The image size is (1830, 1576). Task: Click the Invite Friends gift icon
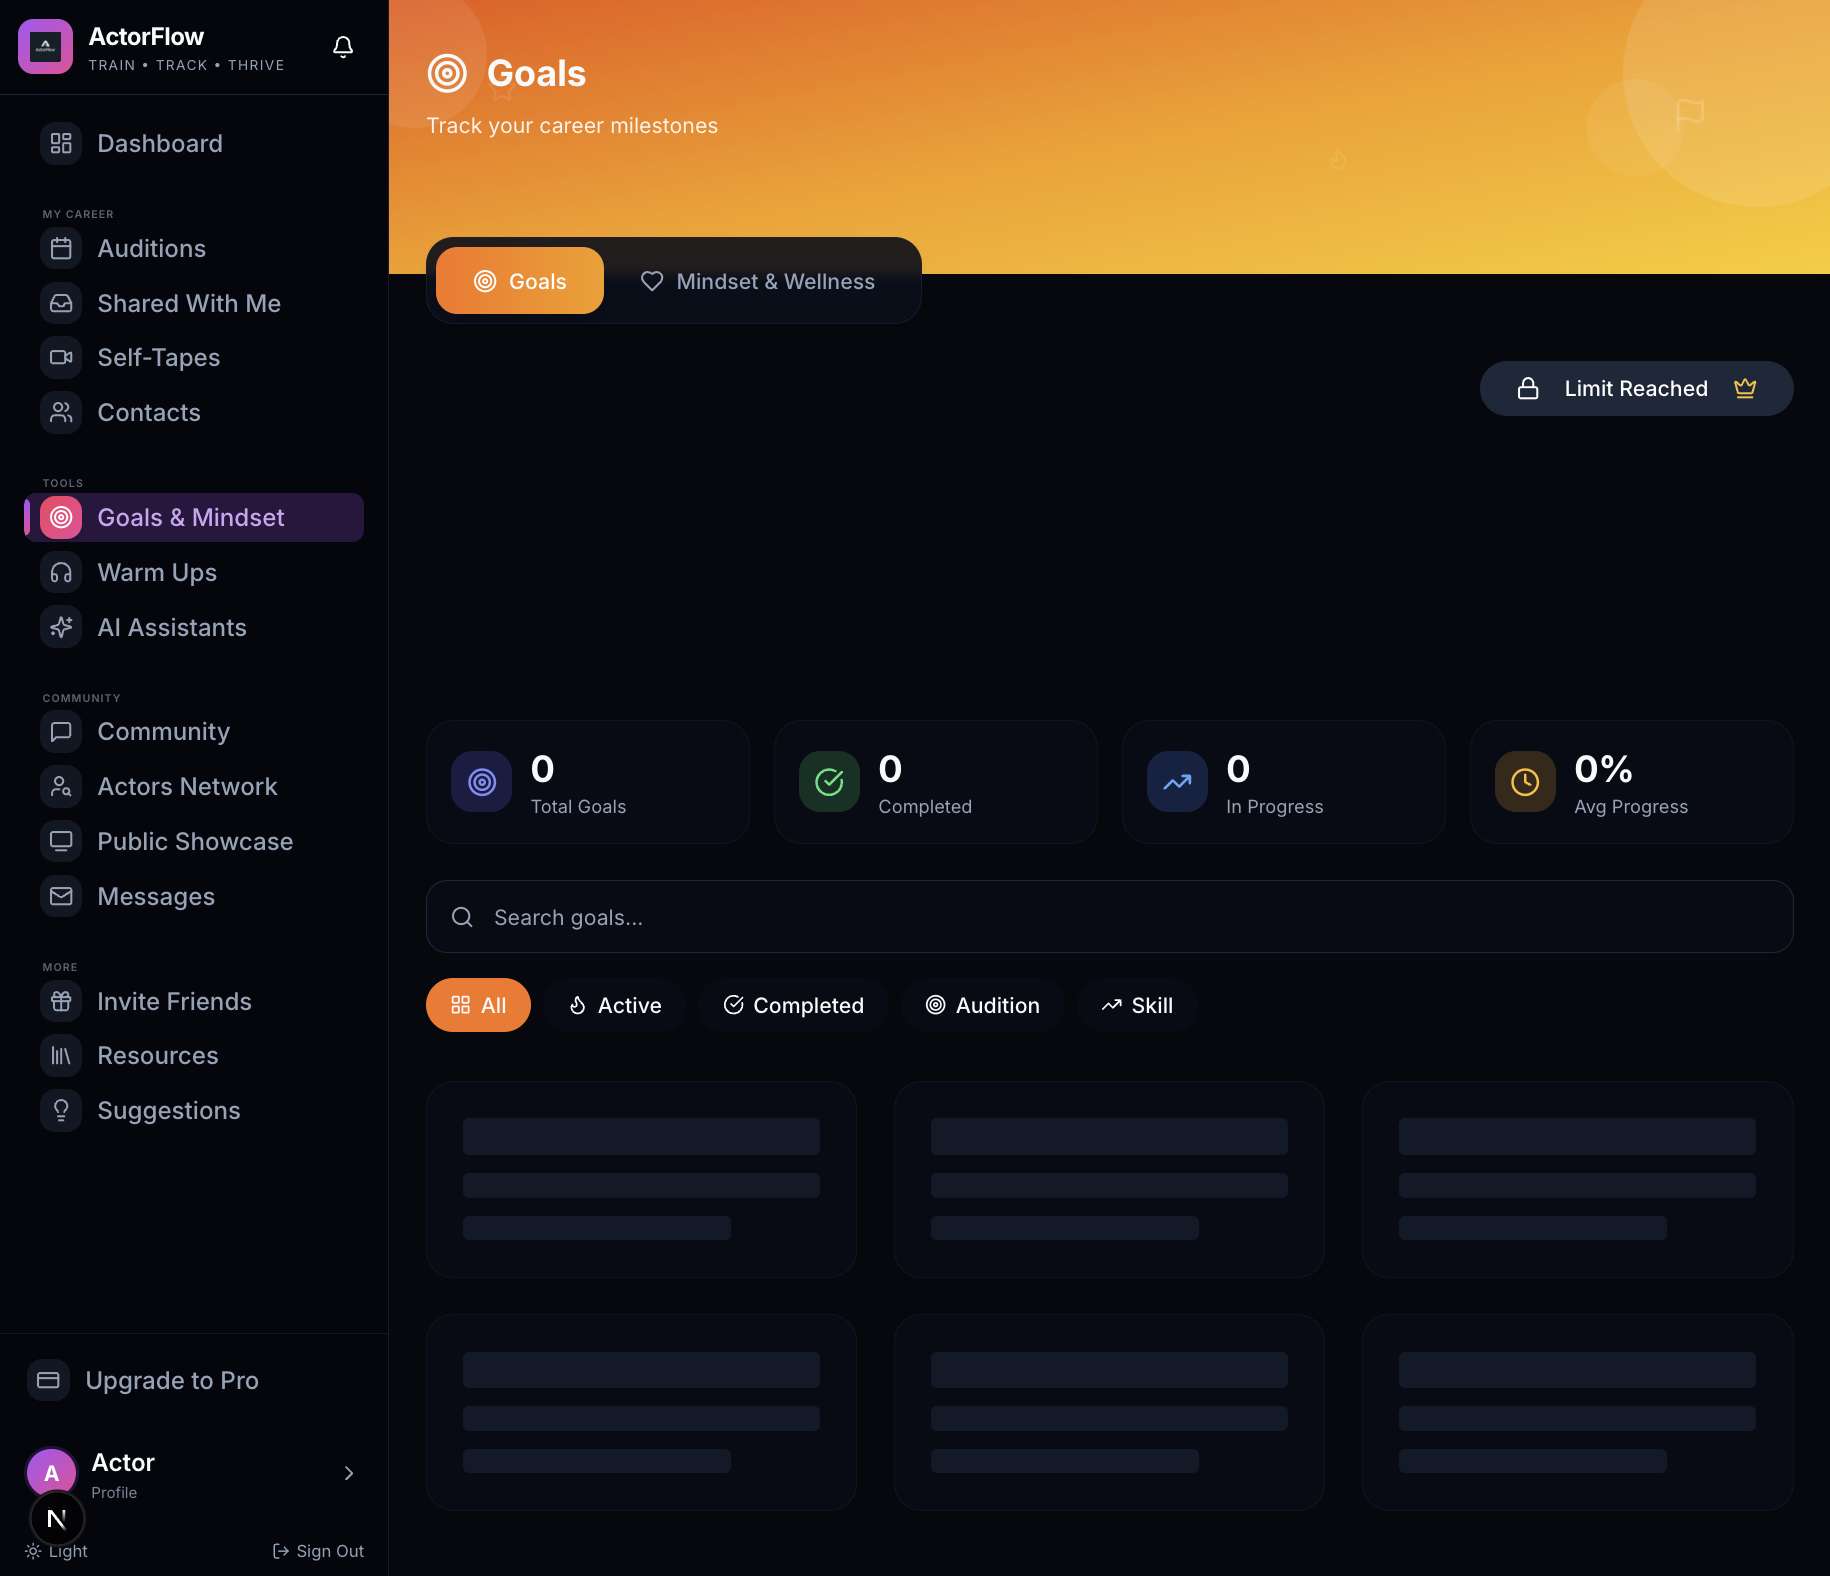[61, 1001]
